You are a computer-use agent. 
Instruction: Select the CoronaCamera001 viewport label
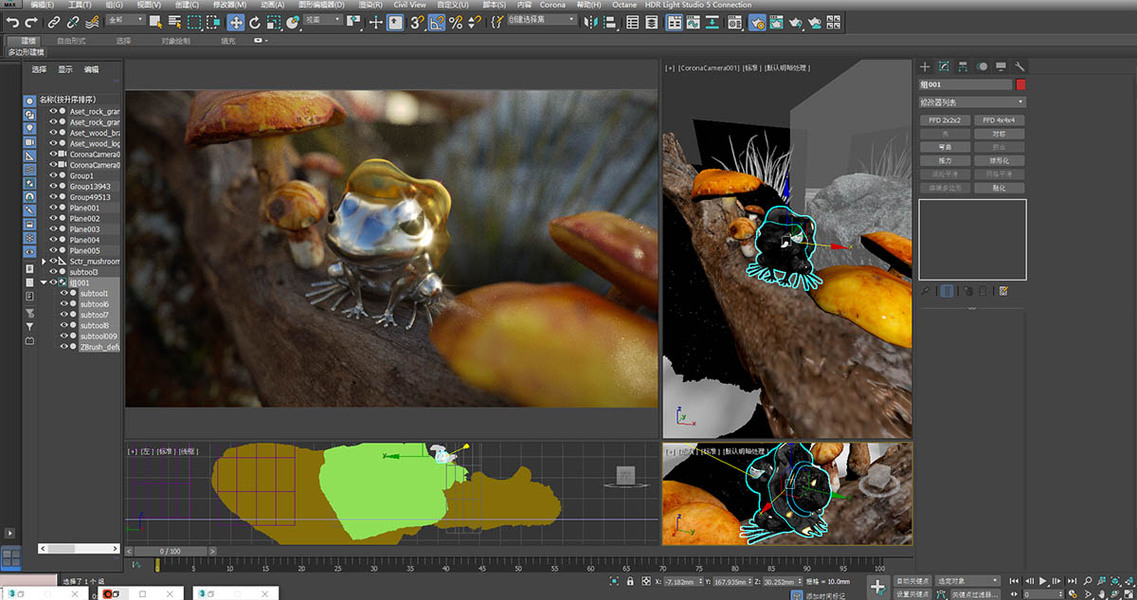point(708,67)
